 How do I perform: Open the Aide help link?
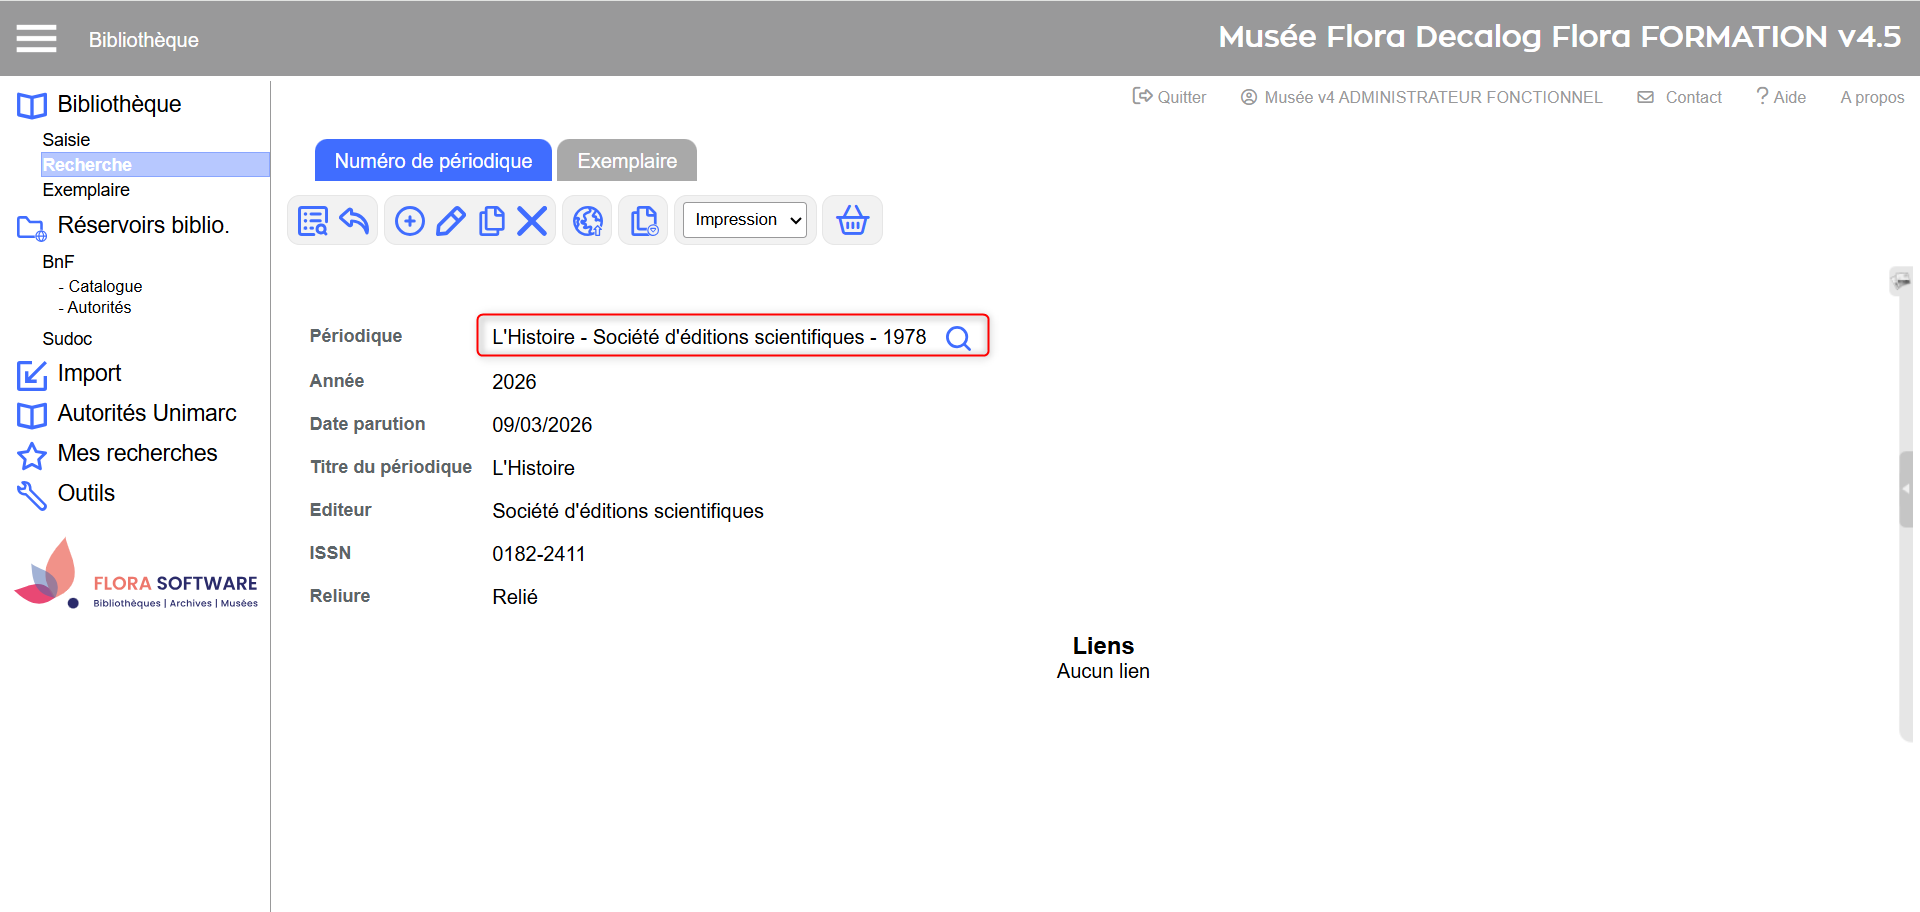1781,97
